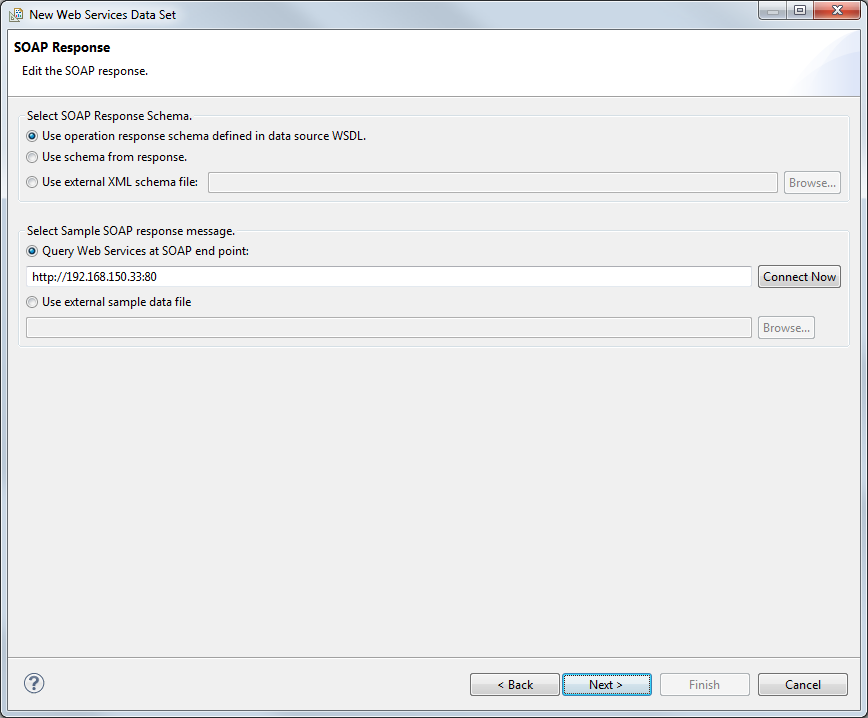Screen dimensions: 868x718
Task: Enable 'Use external XML schema file' option
Action: pyautogui.click(x=33, y=182)
